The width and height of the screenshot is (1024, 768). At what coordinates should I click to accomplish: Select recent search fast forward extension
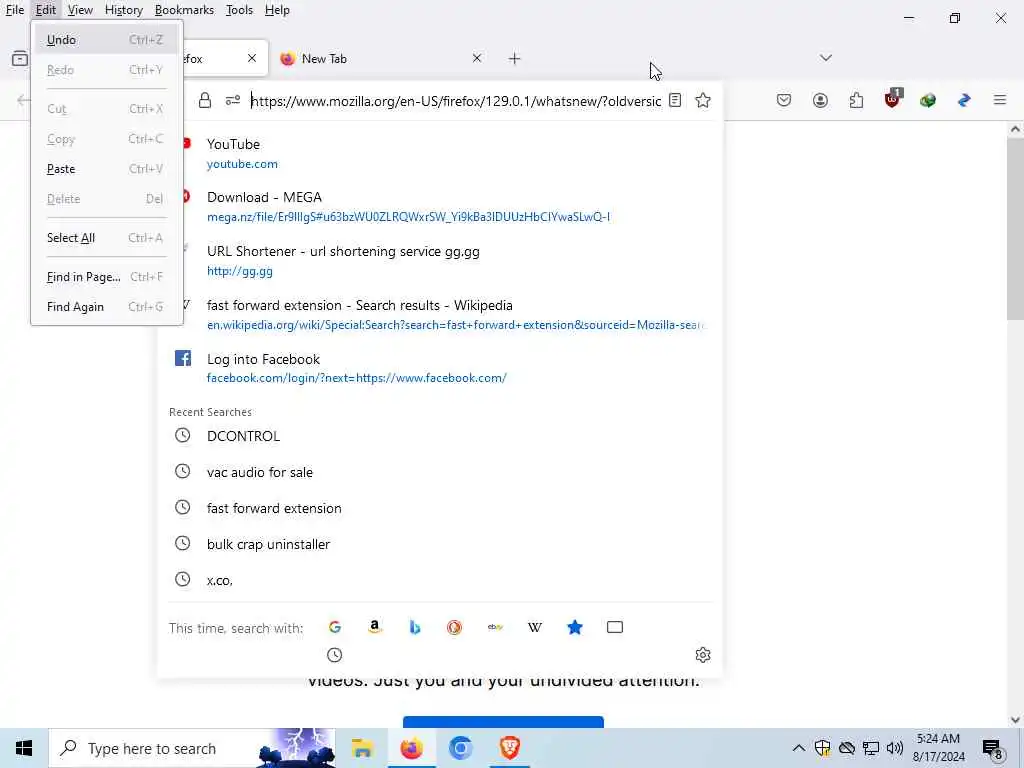[x=440, y=507]
